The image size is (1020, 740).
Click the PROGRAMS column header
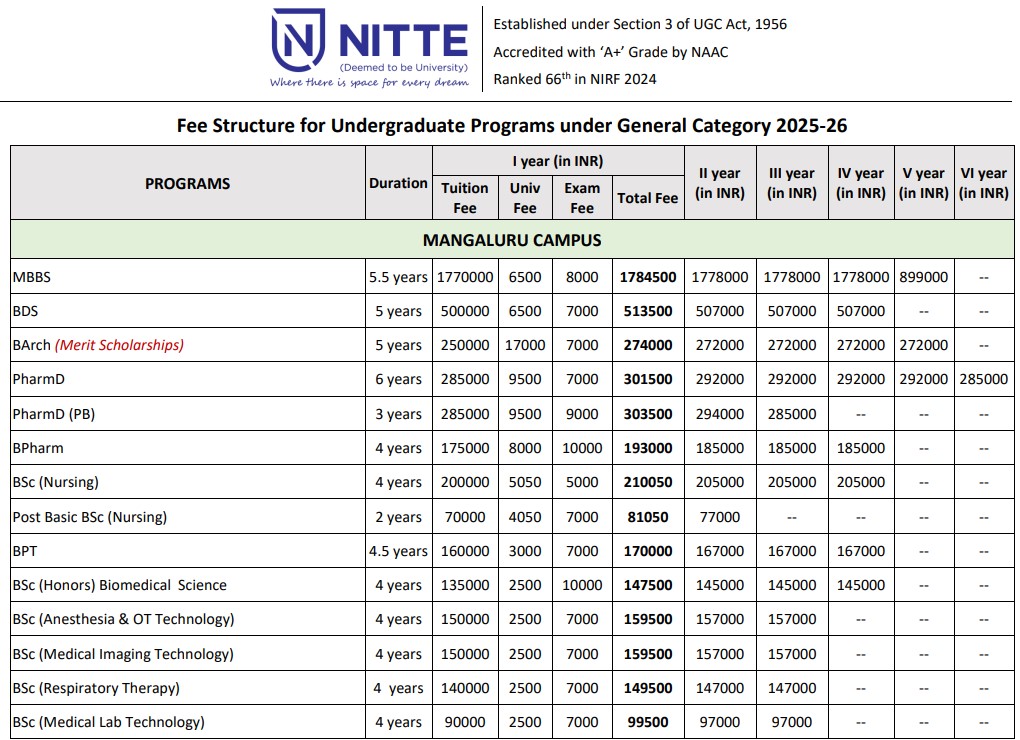pos(187,183)
